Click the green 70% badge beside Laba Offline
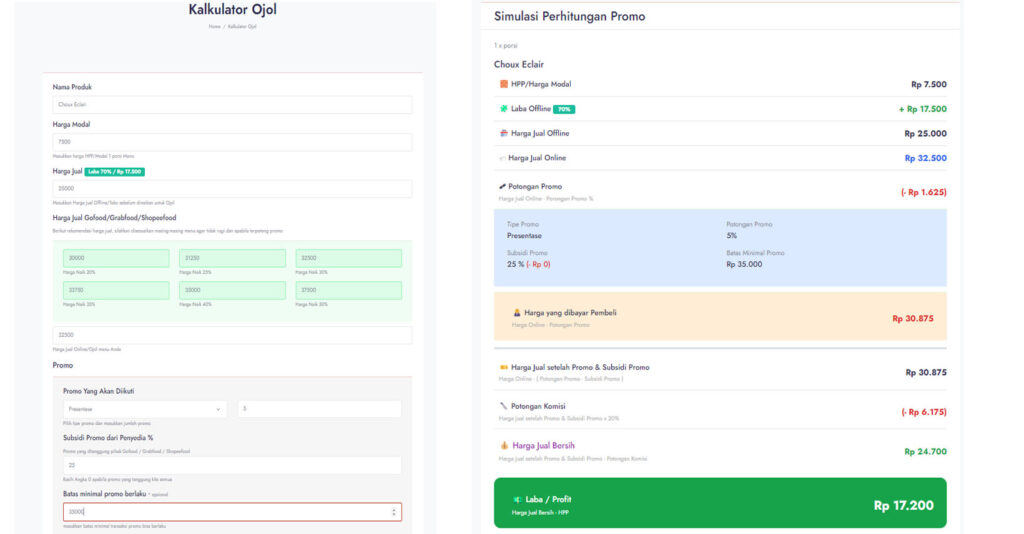 point(564,109)
